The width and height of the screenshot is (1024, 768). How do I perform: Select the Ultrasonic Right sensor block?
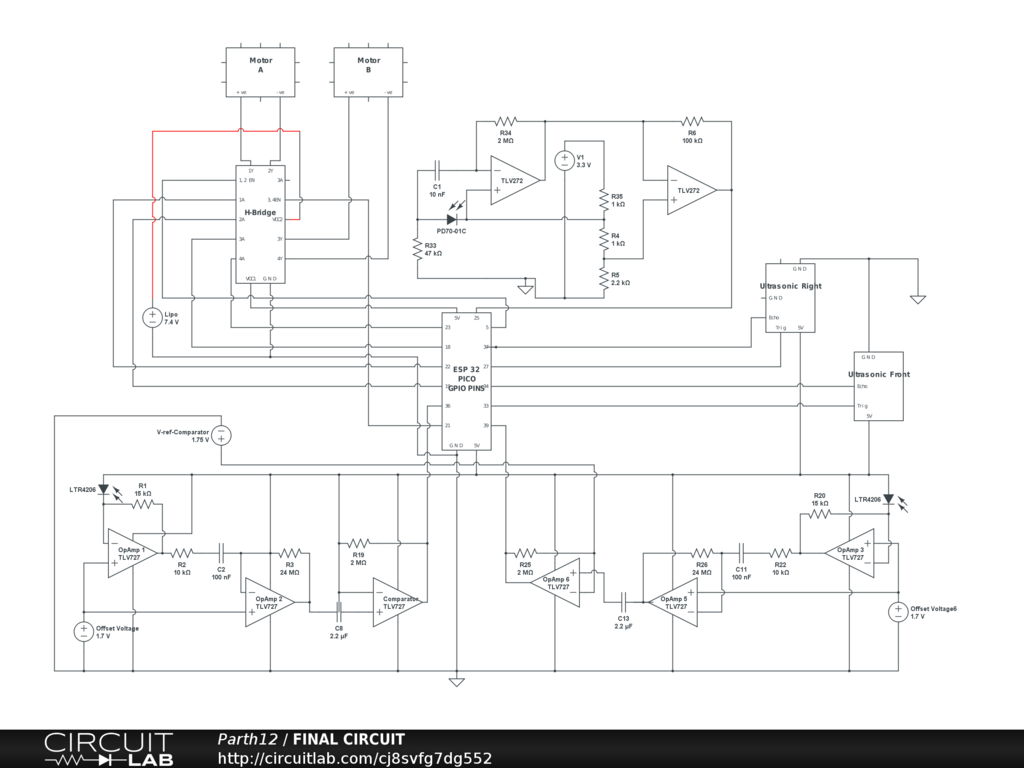791,297
